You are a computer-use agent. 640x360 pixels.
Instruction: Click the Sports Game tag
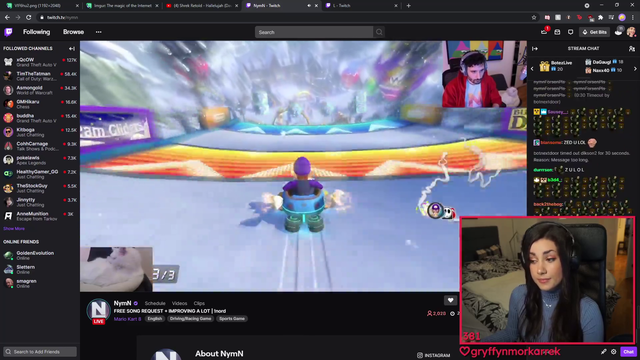click(232, 319)
